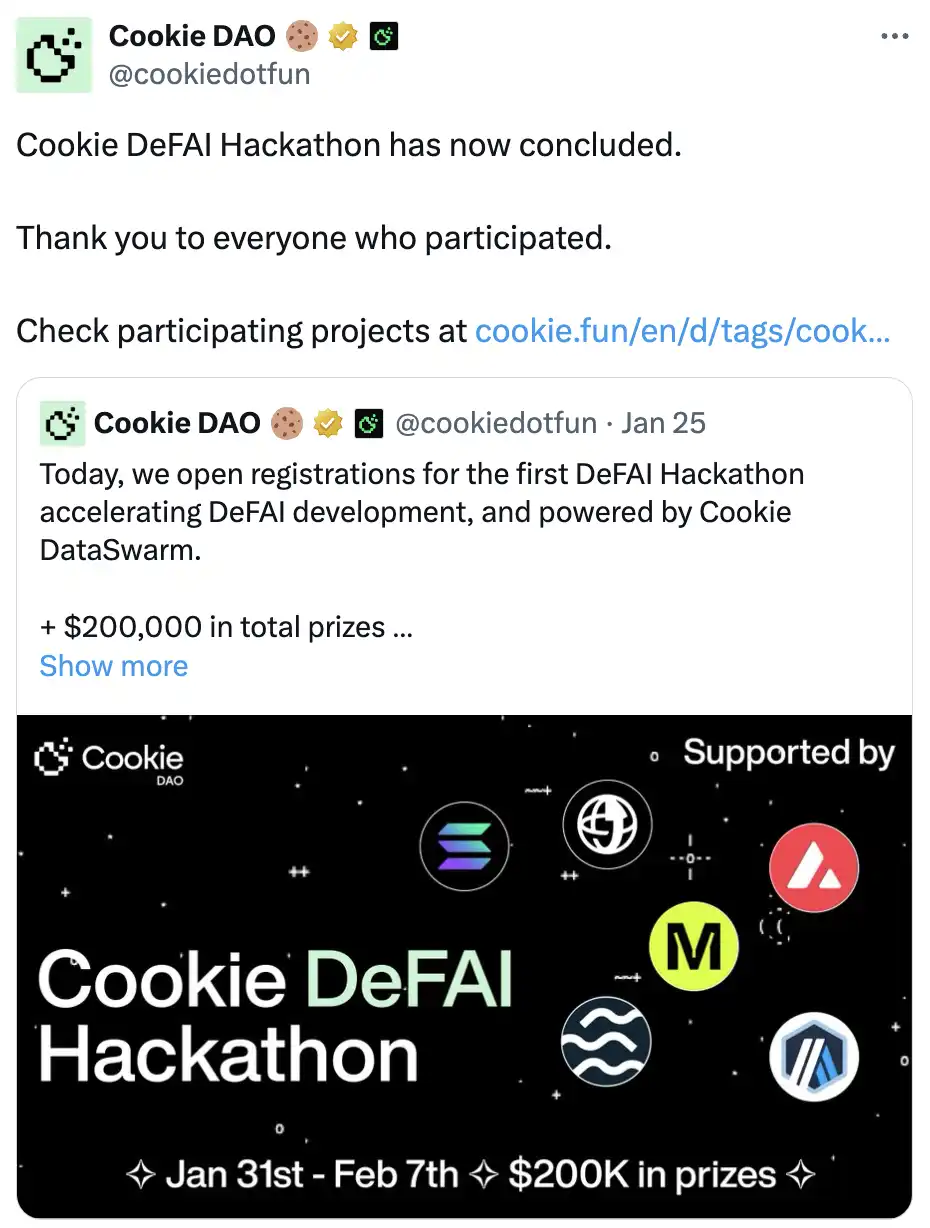Click the Solana logo in the banner
The width and height of the screenshot is (930, 1228).
[x=464, y=846]
